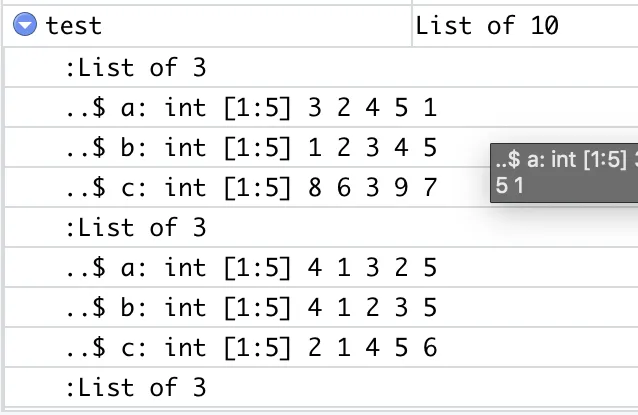Click the value 8 in first c row
This screenshot has width=638, height=415.
315,188
